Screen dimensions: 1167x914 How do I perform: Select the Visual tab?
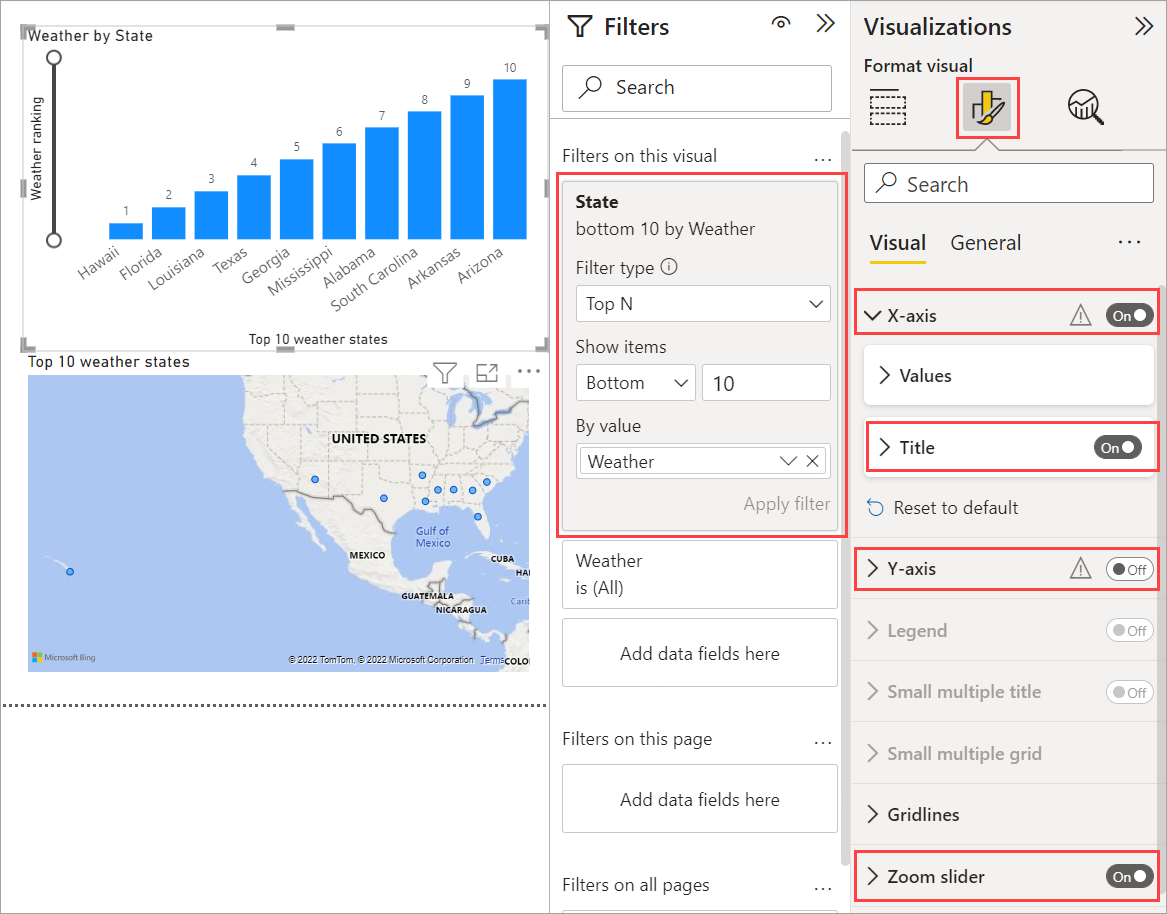897,243
